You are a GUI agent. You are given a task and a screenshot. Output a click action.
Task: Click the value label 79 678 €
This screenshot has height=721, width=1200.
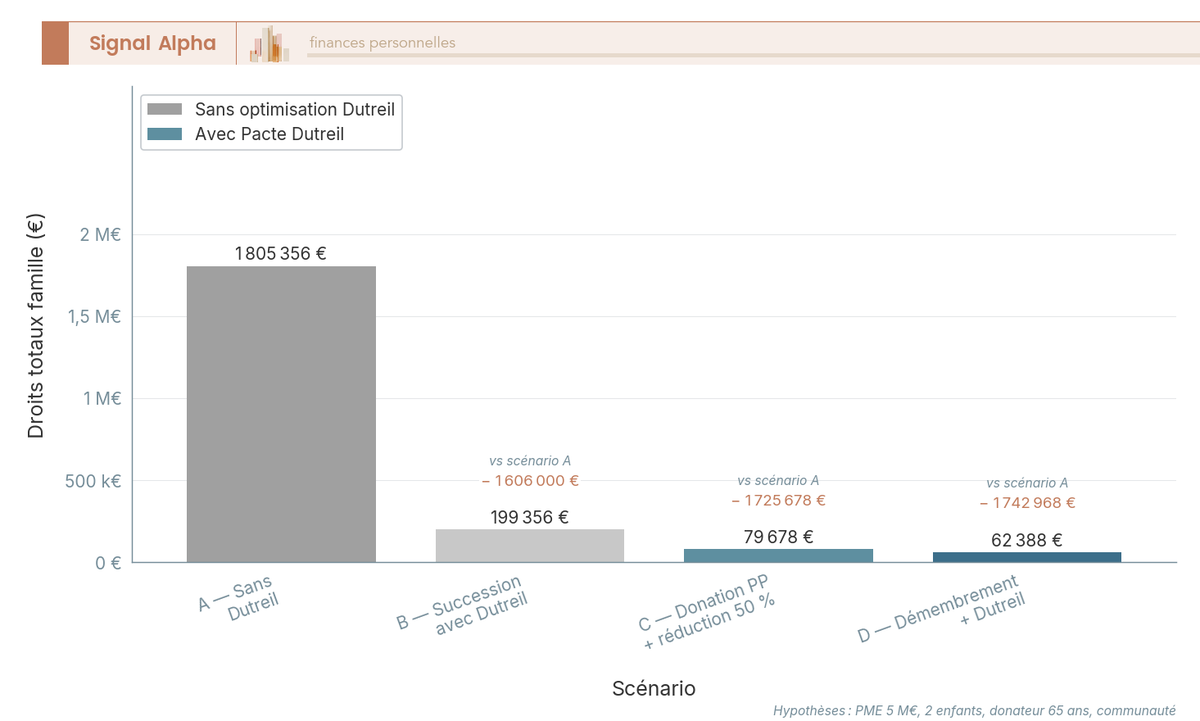click(778, 537)
